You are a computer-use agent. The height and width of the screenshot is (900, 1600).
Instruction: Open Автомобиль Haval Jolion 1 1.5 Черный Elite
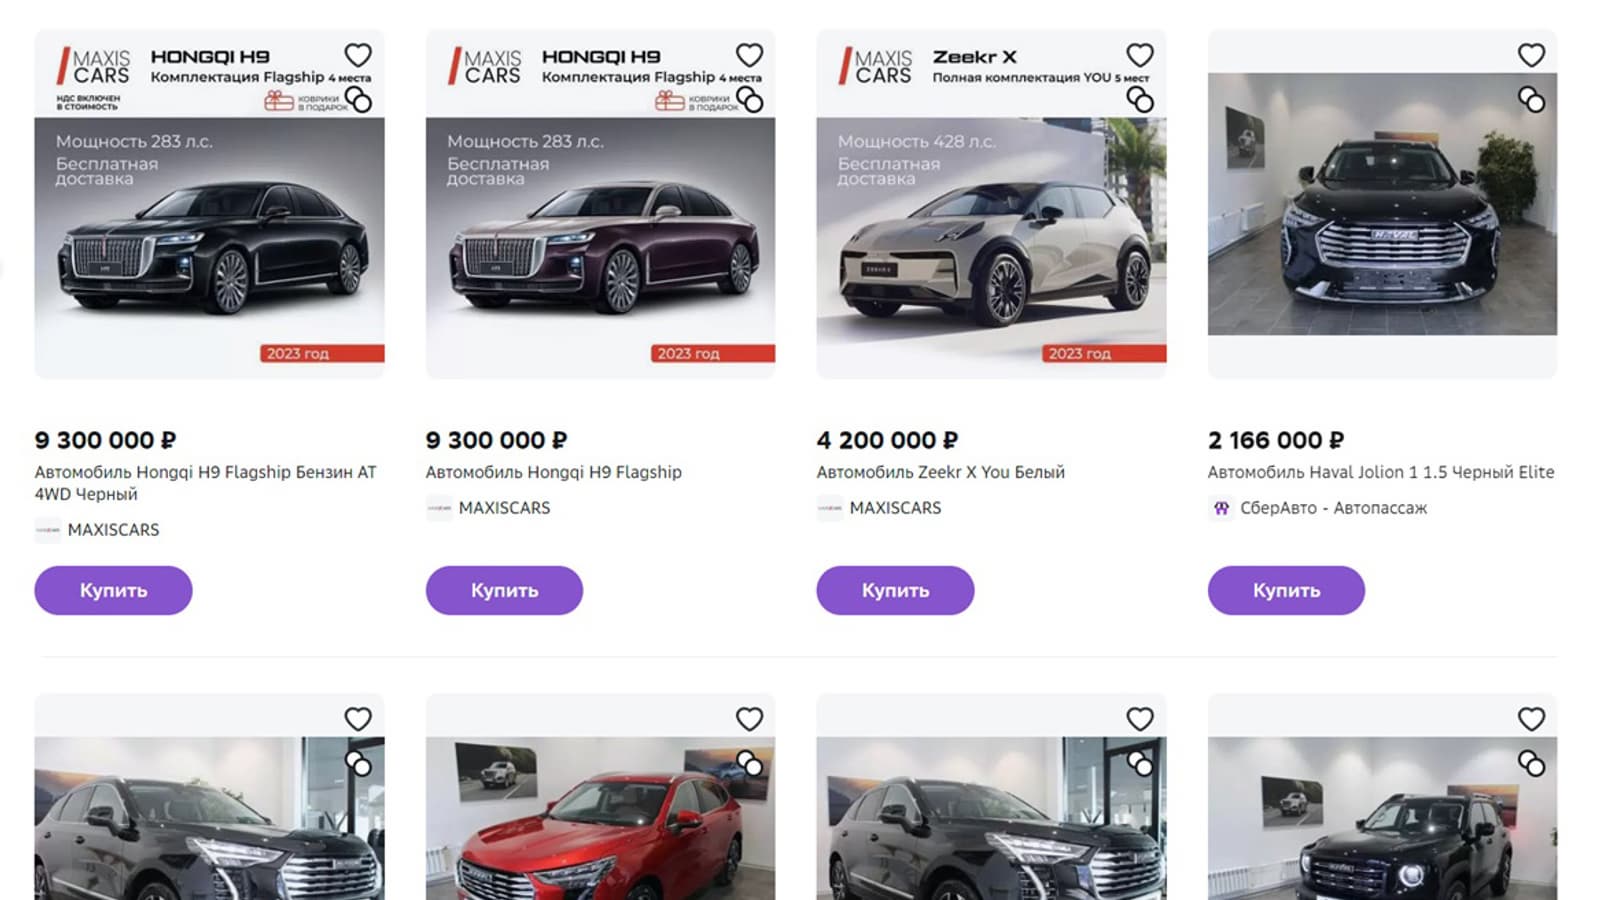pyautogui.click(x=1381, y=472)
